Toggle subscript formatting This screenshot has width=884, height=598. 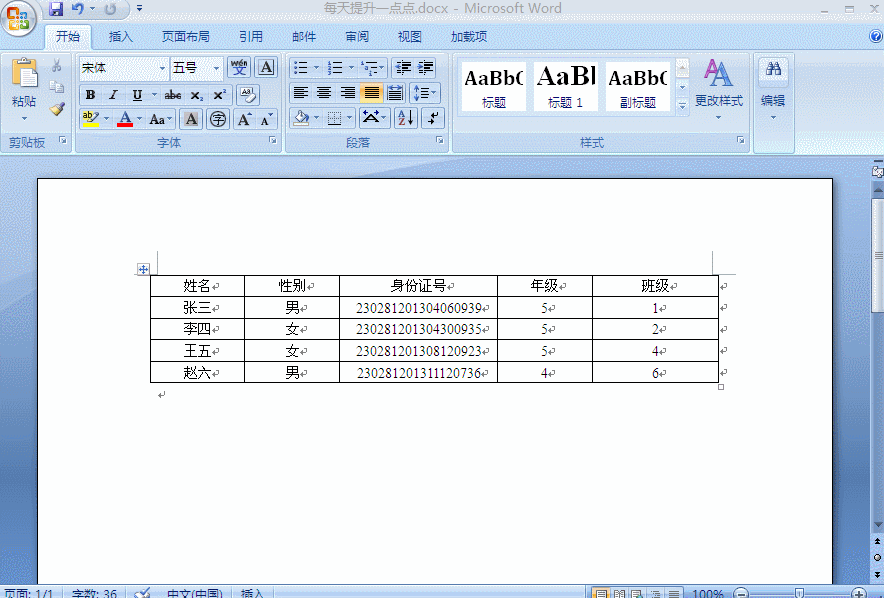point(196,95)
